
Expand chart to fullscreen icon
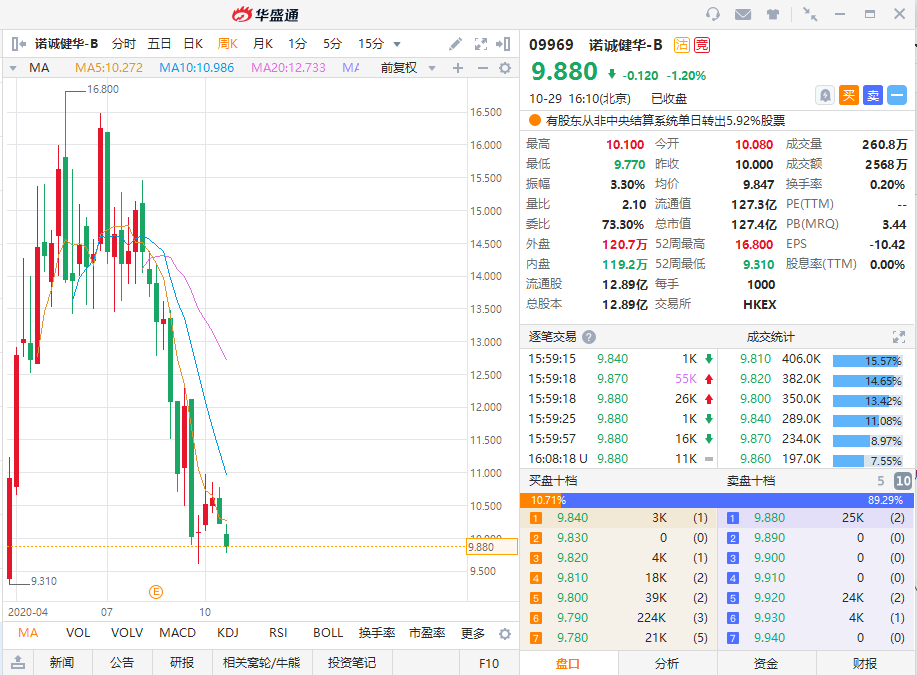[x=481, y=44]
